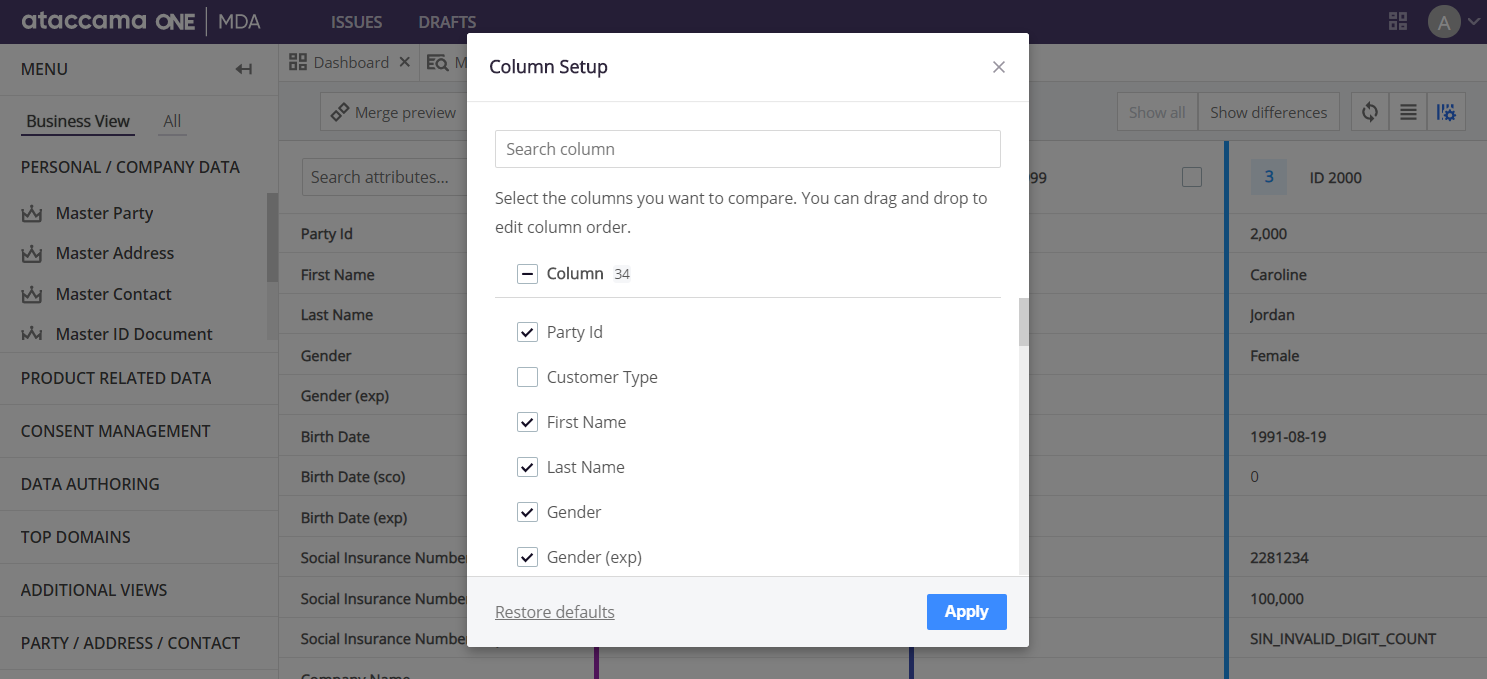
Task: Expand the CONSENT MANAGEMENT section
Action: pyautogui.click(x=116, y=431)
